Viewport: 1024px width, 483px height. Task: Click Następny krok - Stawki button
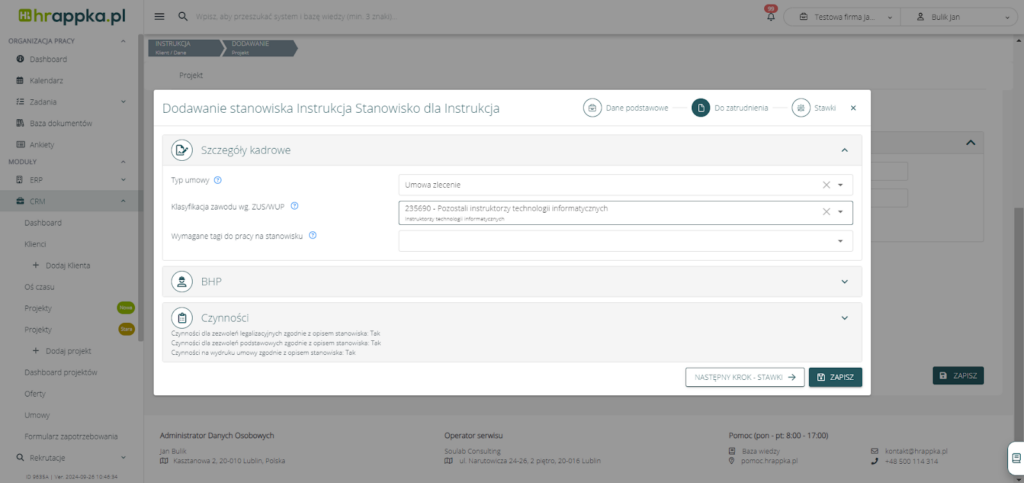[744, 377]
